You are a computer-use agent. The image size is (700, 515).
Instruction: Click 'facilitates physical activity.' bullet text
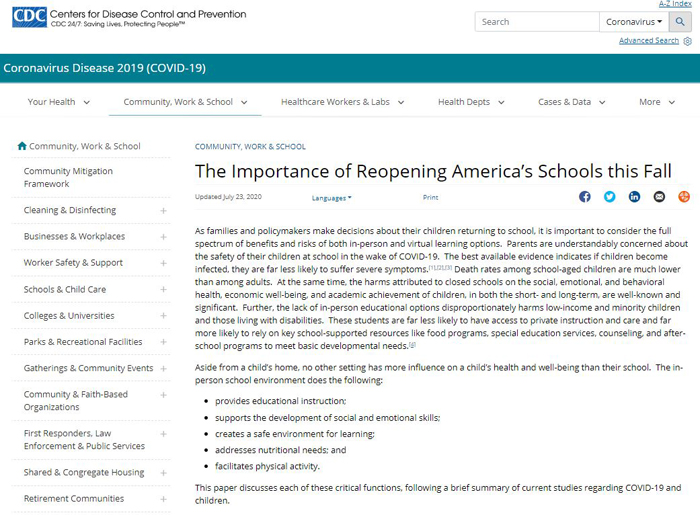267,466
